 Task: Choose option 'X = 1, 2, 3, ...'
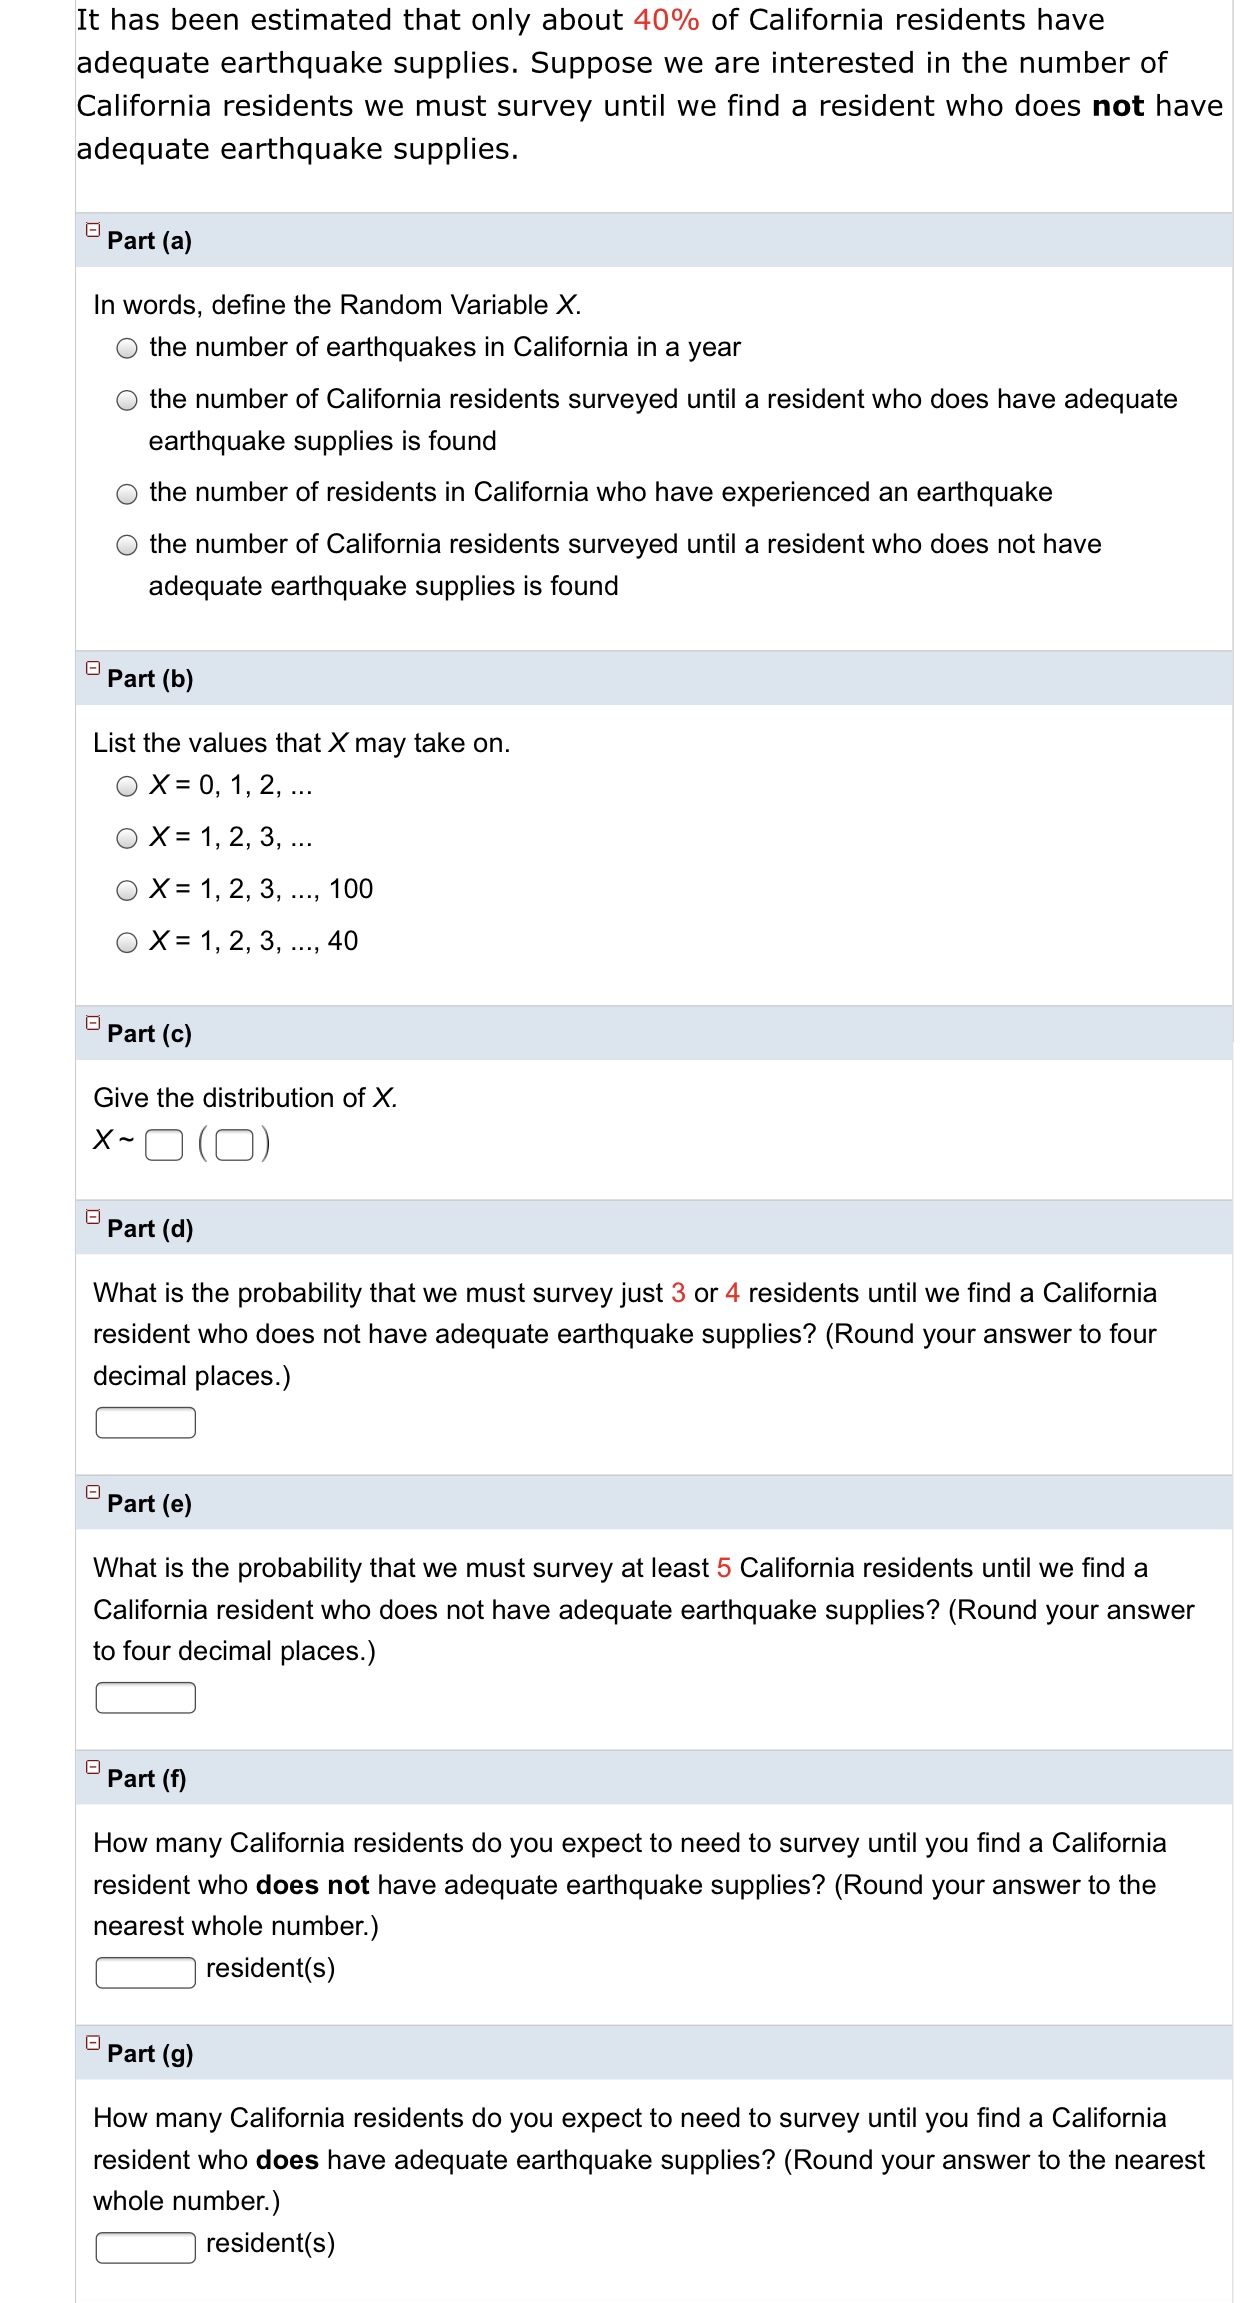click(126, 840)
